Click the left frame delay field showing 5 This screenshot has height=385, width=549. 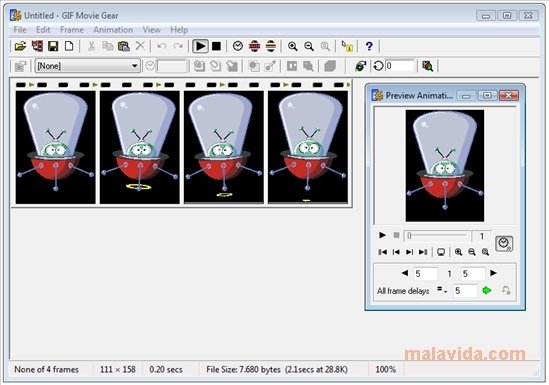425,274
